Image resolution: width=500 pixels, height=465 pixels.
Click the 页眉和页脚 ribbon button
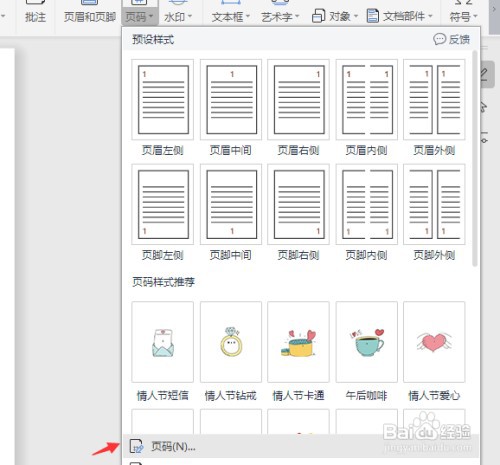90,17
